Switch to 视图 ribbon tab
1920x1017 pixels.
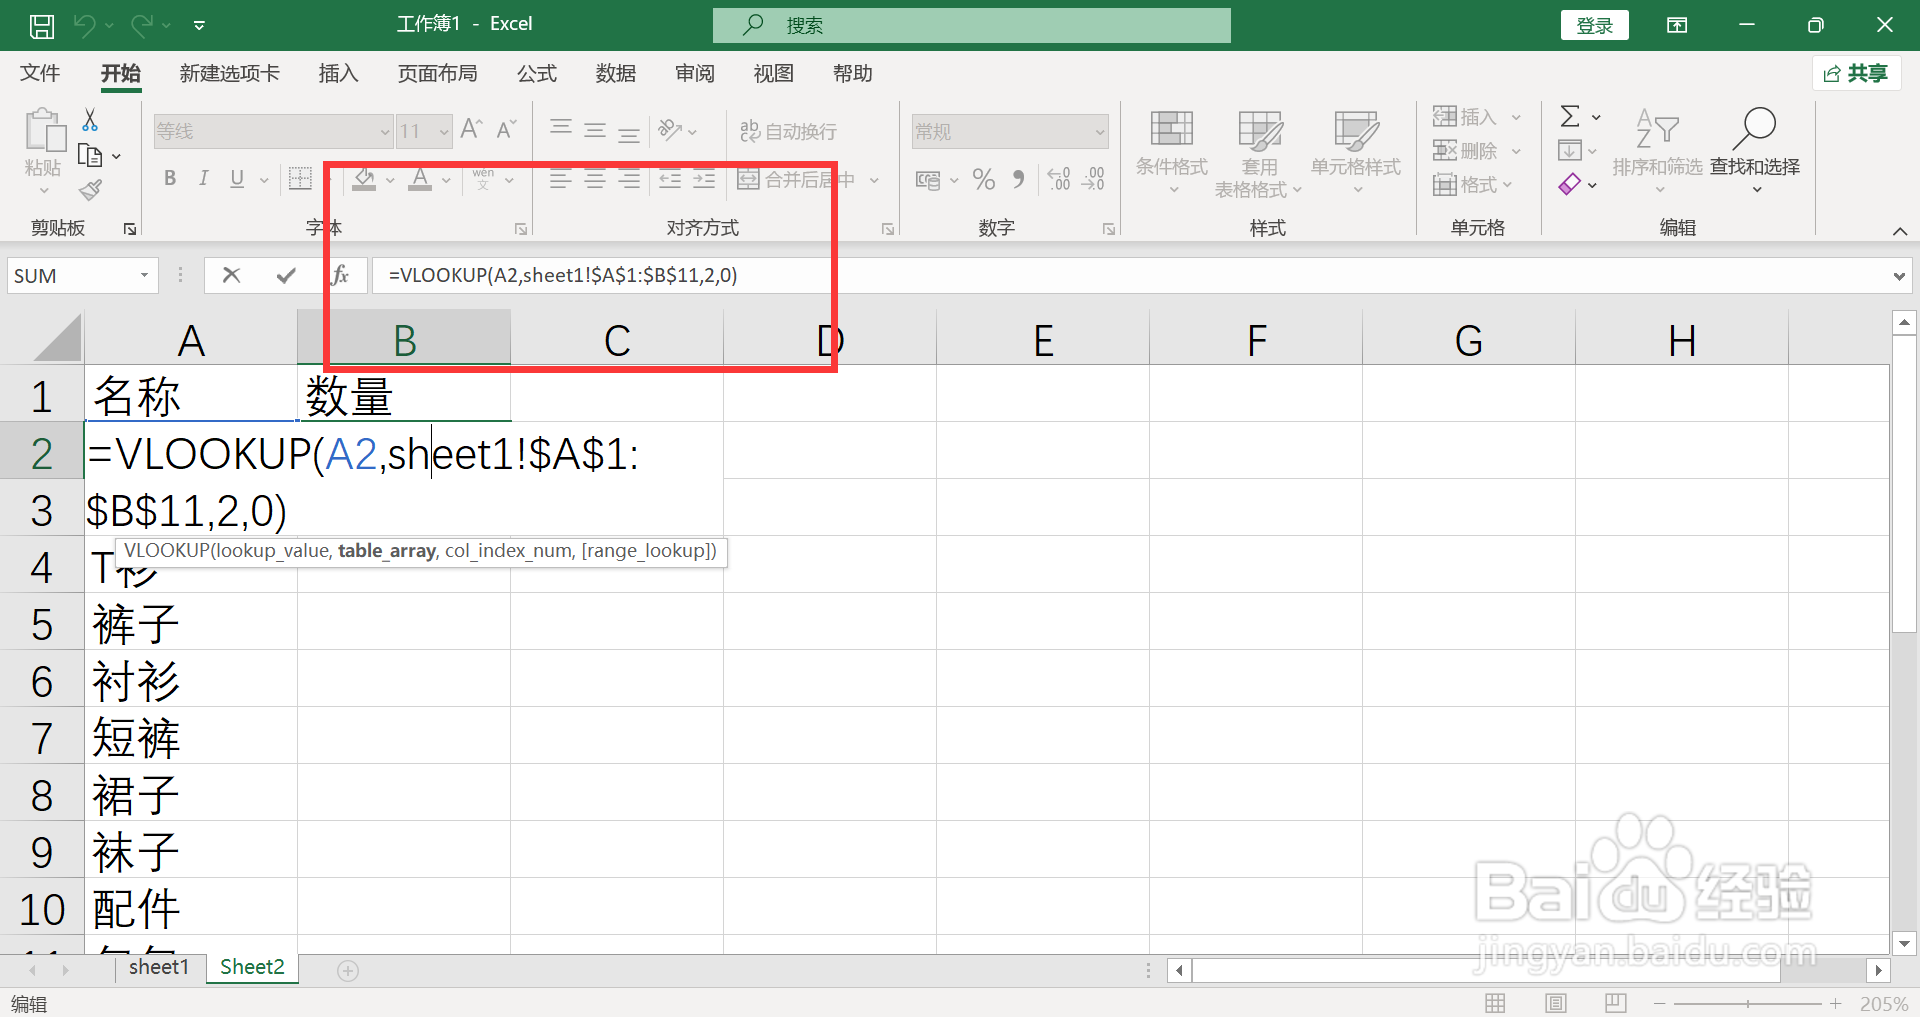774,73
